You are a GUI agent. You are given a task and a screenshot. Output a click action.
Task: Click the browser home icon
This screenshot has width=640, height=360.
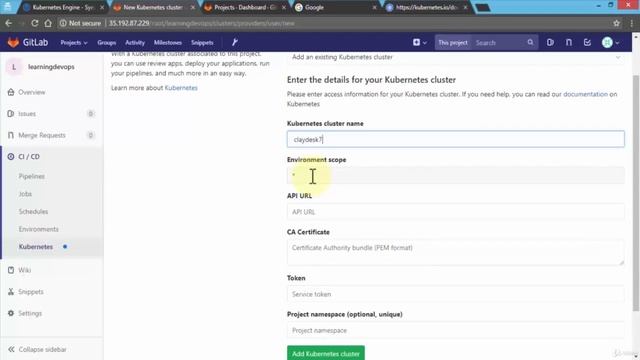pos(48,23)
